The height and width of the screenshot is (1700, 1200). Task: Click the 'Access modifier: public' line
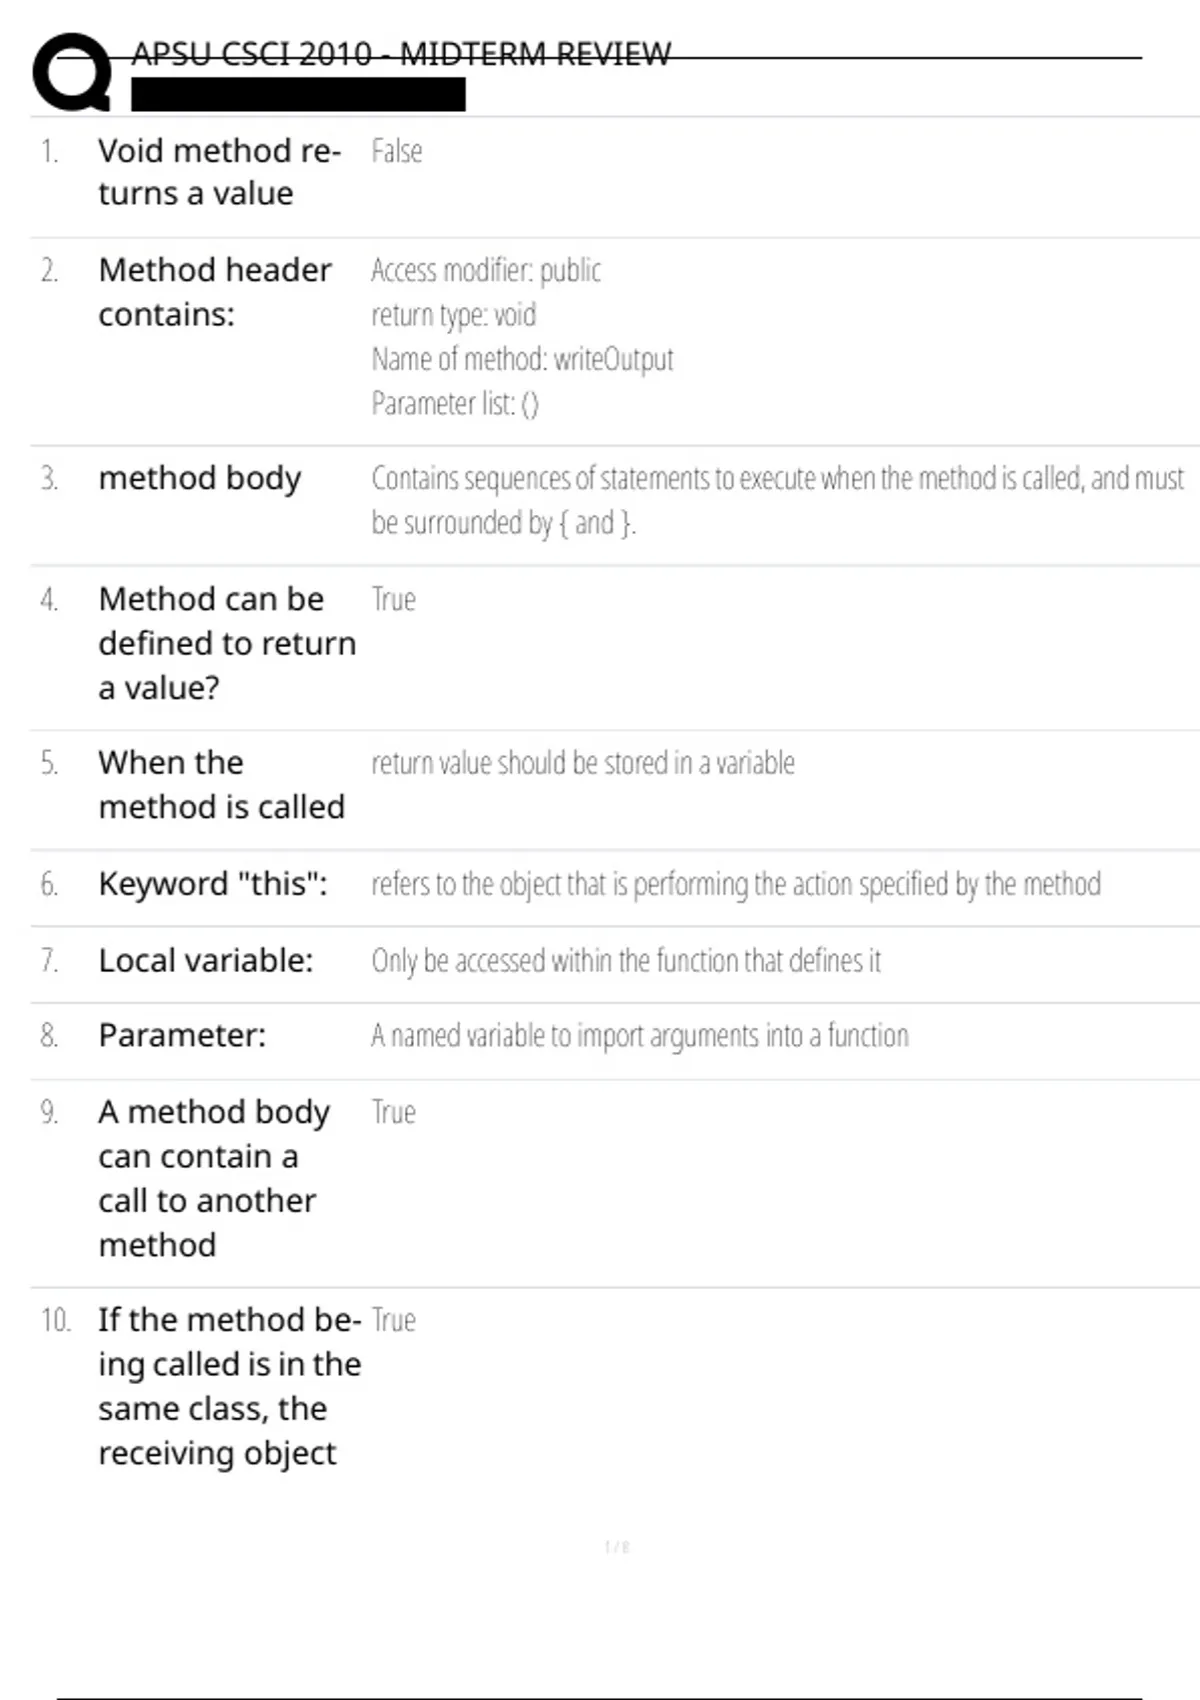(x=486, y=270)
